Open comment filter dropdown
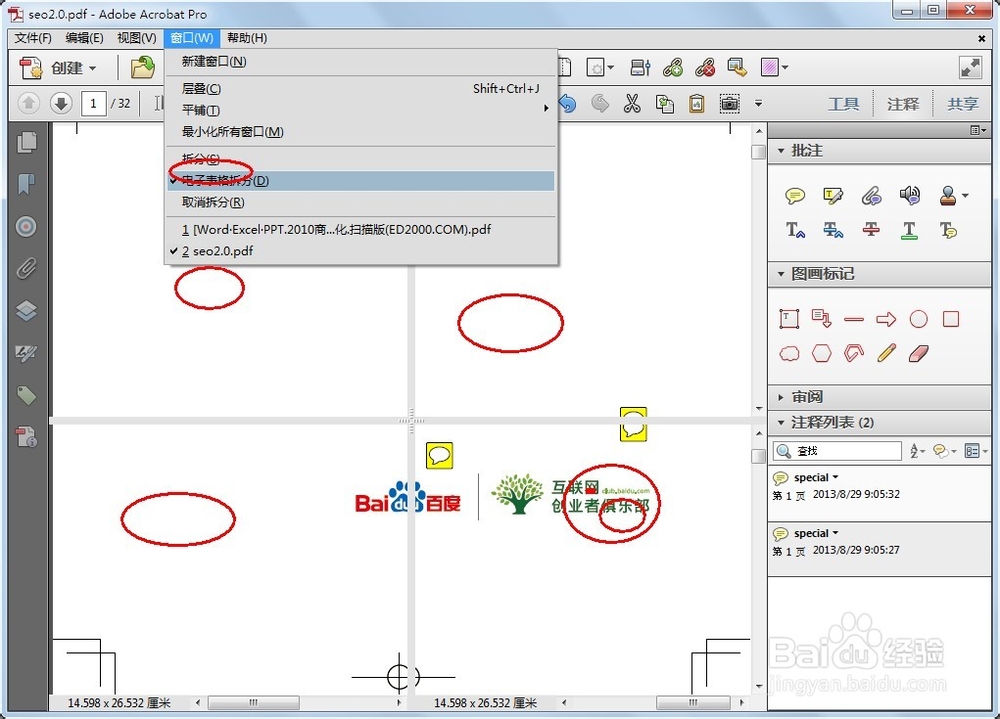 click(x=945, y=451)
